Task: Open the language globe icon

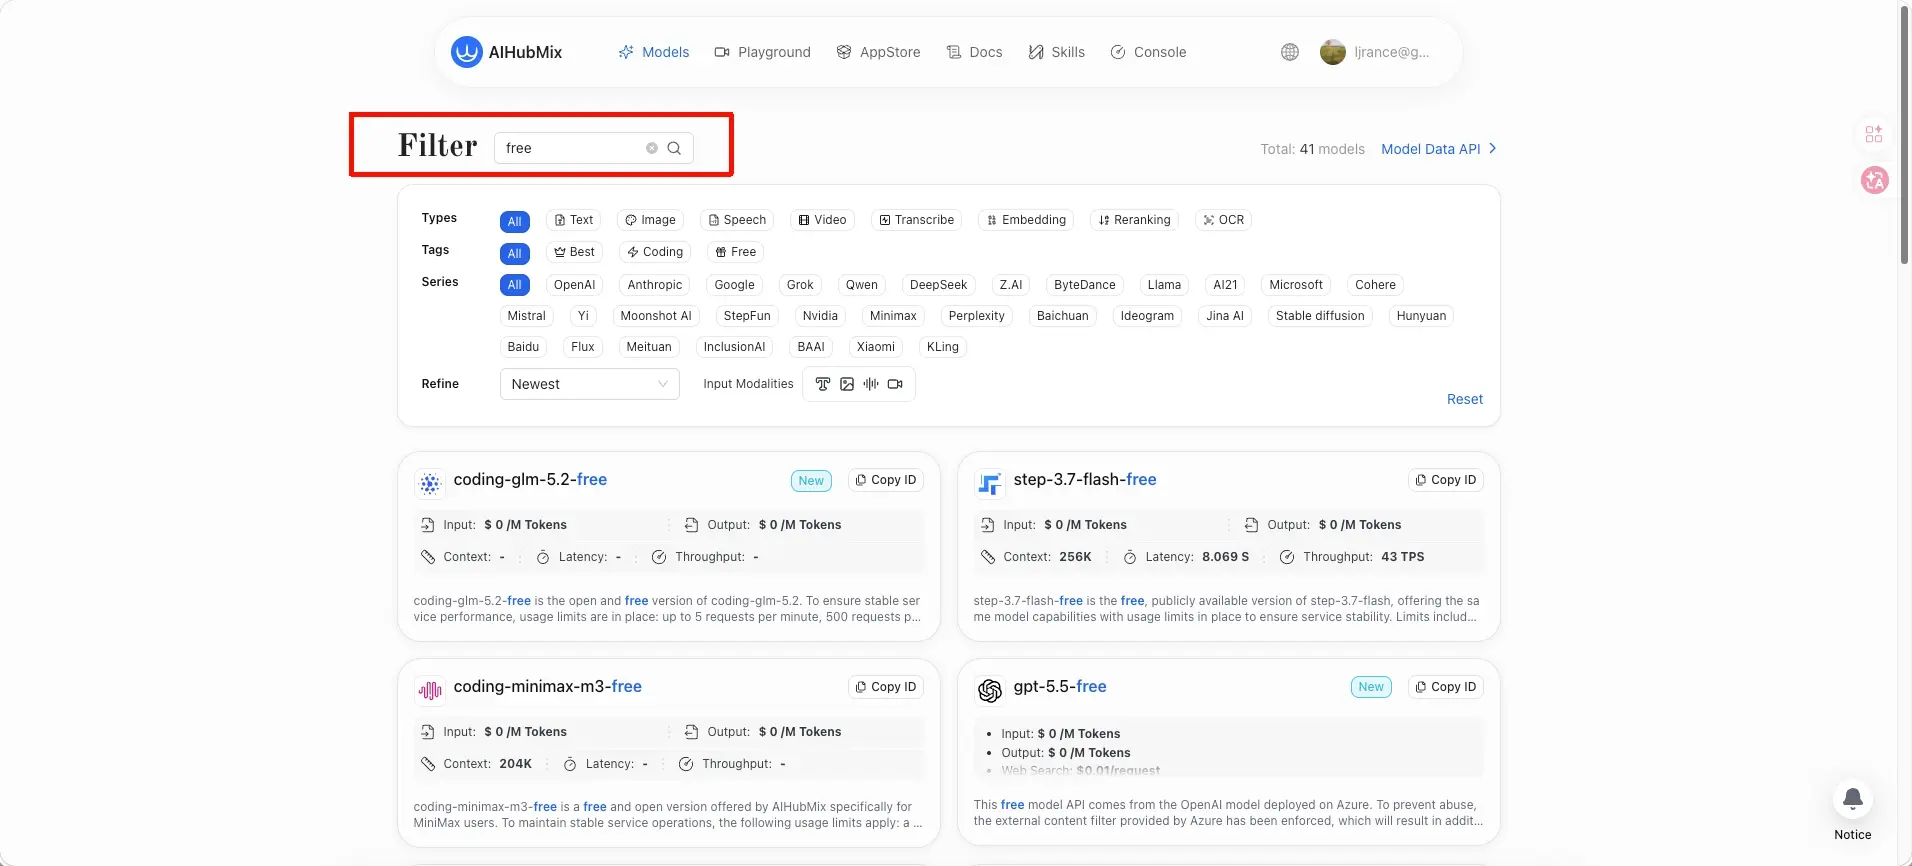Action: click(1290, 52)
